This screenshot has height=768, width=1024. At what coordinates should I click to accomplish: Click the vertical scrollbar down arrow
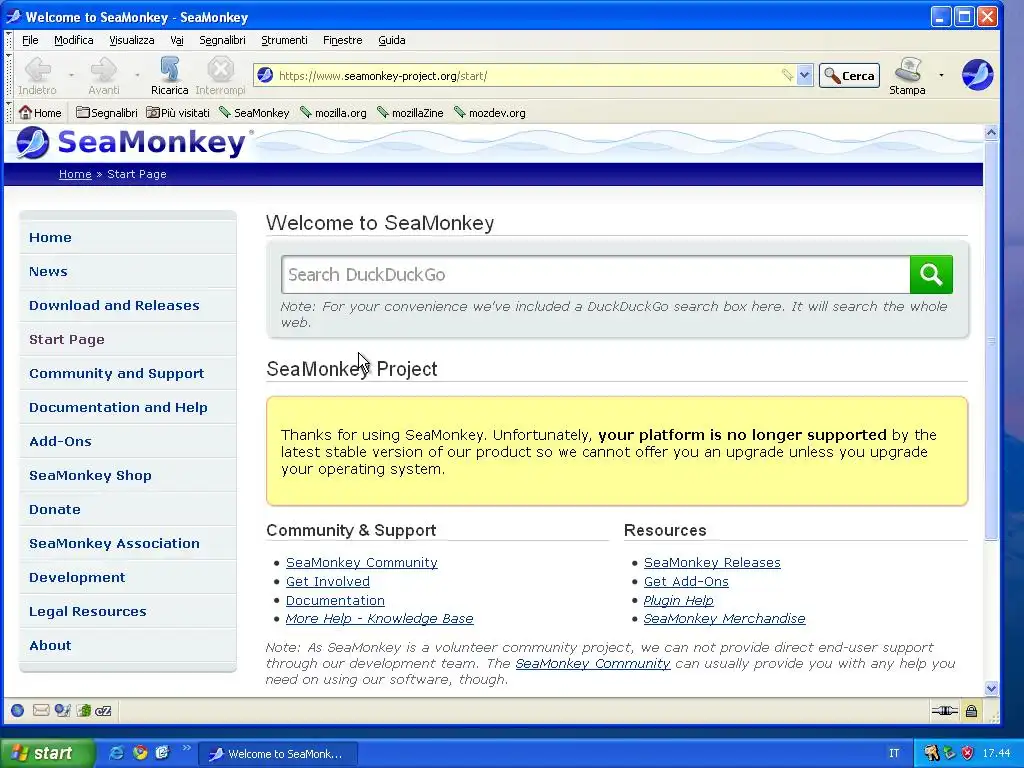coord(991,688)
